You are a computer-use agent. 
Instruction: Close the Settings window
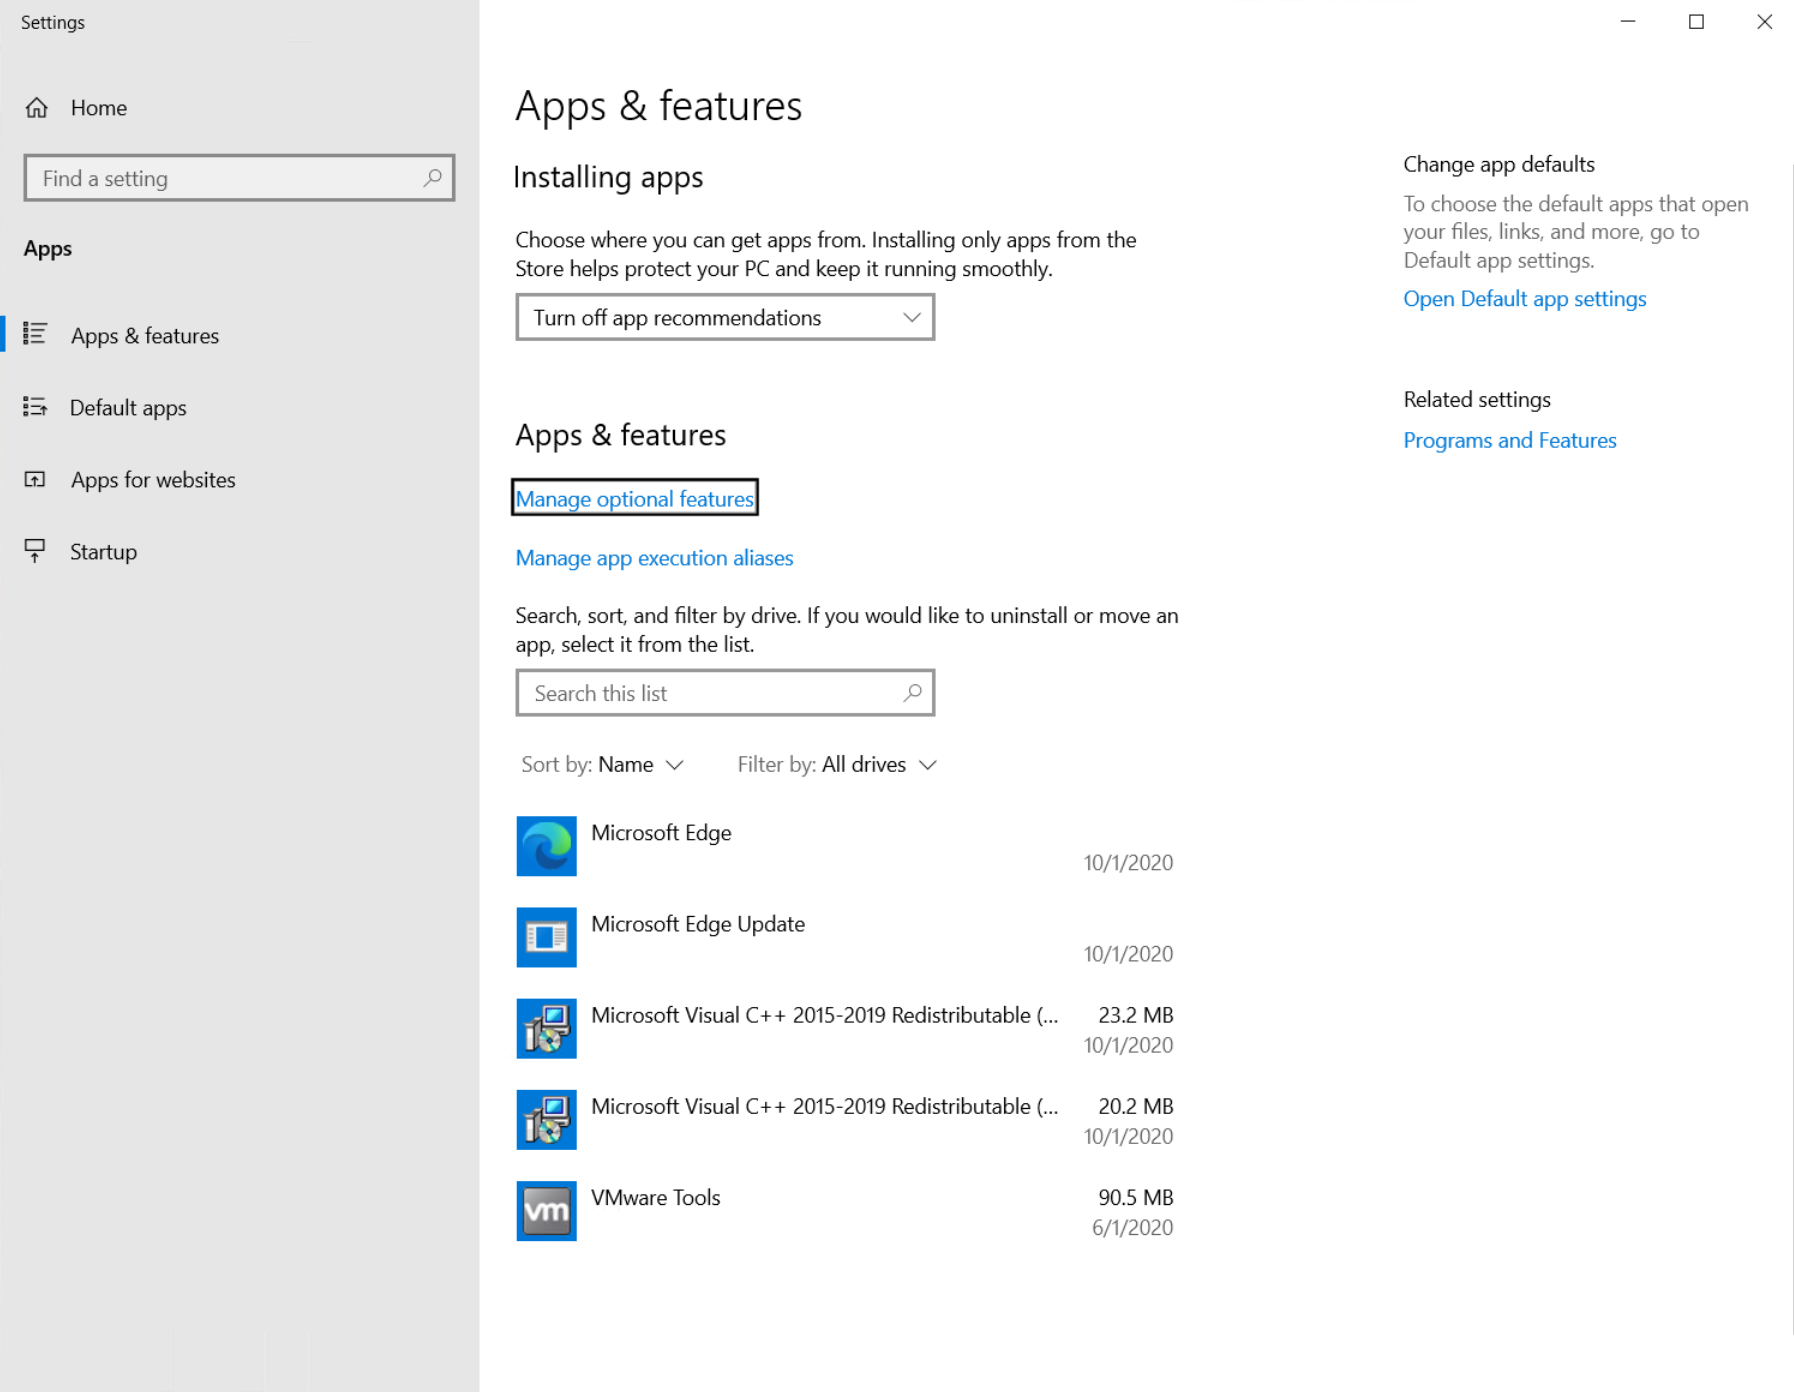[x=1764, y=22]
